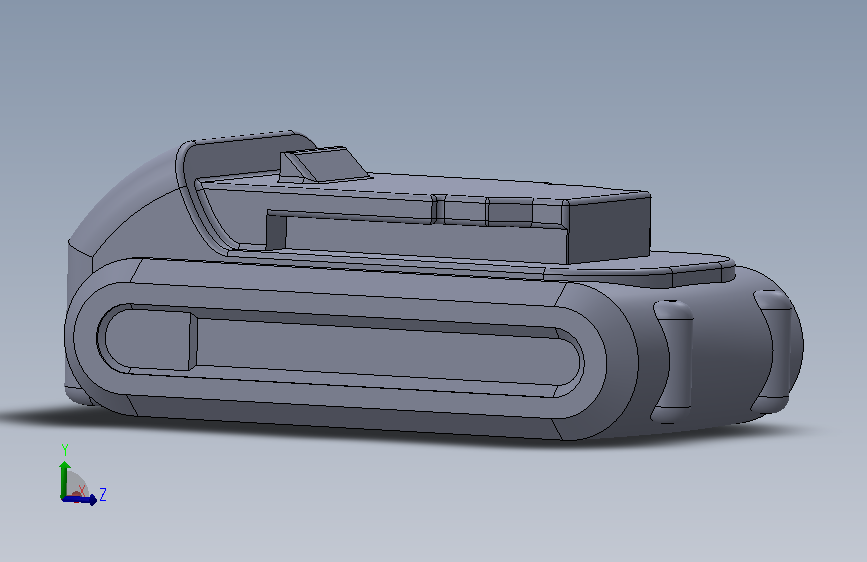
Task: Select the small square pocket inside oval recess
Action: click(148, 339)
